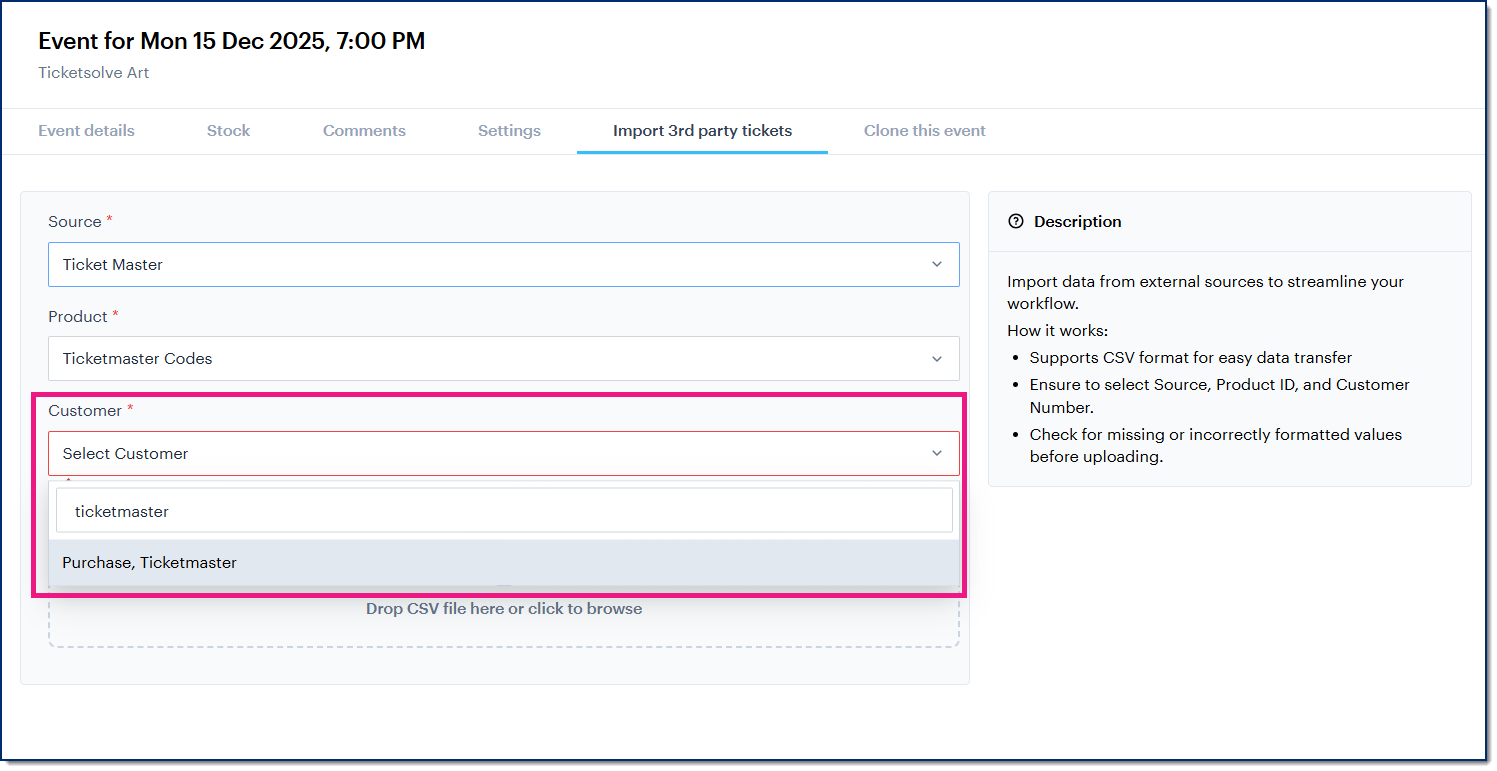Image resolution: width=1497 pixels, height=771 pixels.
Task: Choose the Purchase, Ticketmaster customer option
Action: (x=504, y=563)
